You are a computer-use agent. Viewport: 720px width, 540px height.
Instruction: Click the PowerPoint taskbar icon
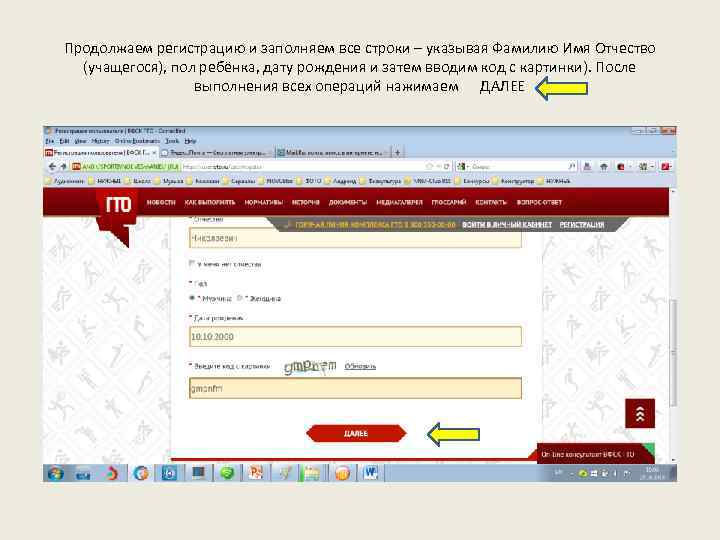point(255,473)
